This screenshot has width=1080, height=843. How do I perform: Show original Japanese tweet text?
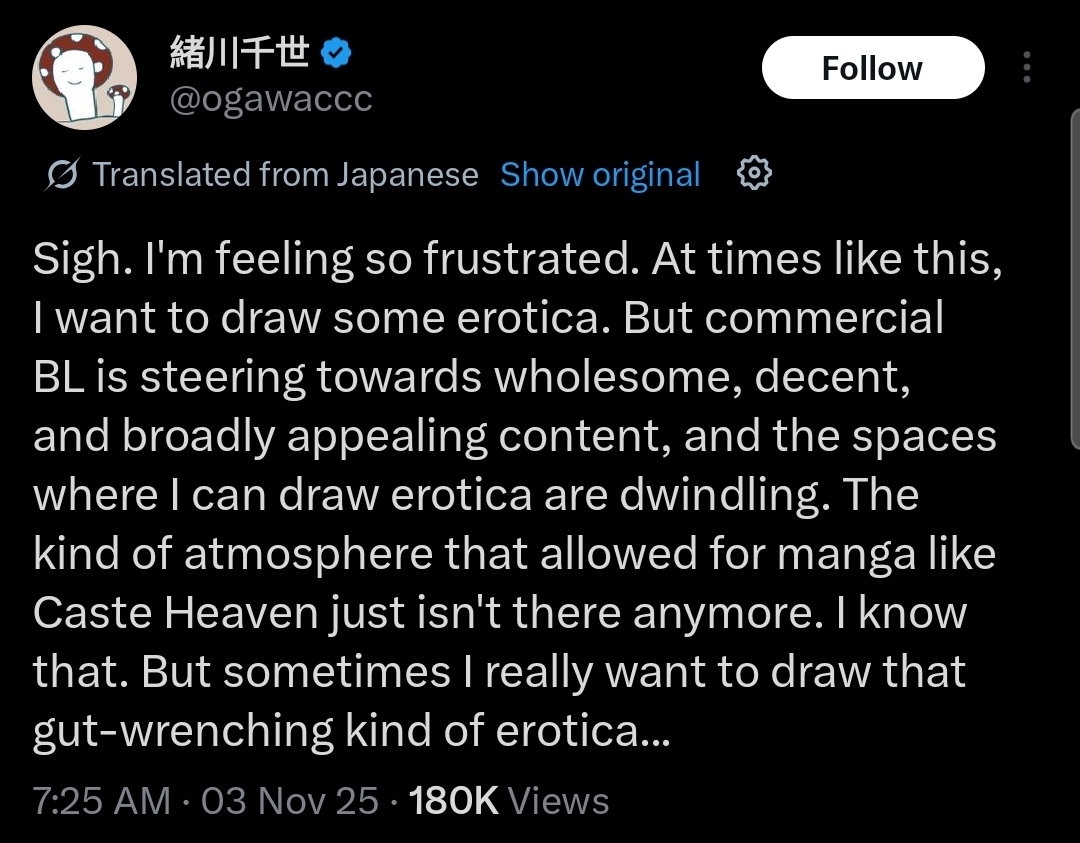pos(600,175)
